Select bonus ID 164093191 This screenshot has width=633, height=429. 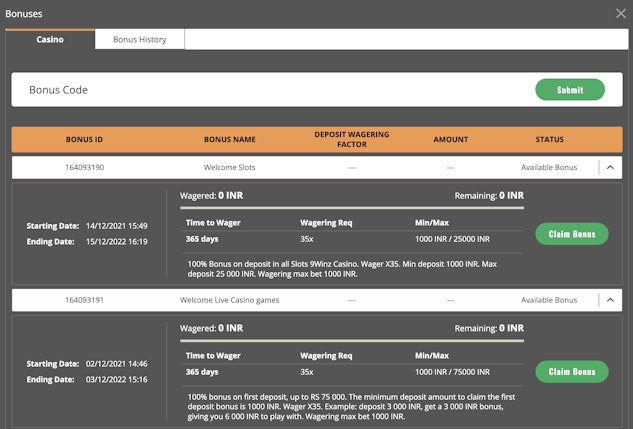pos(85,300)
